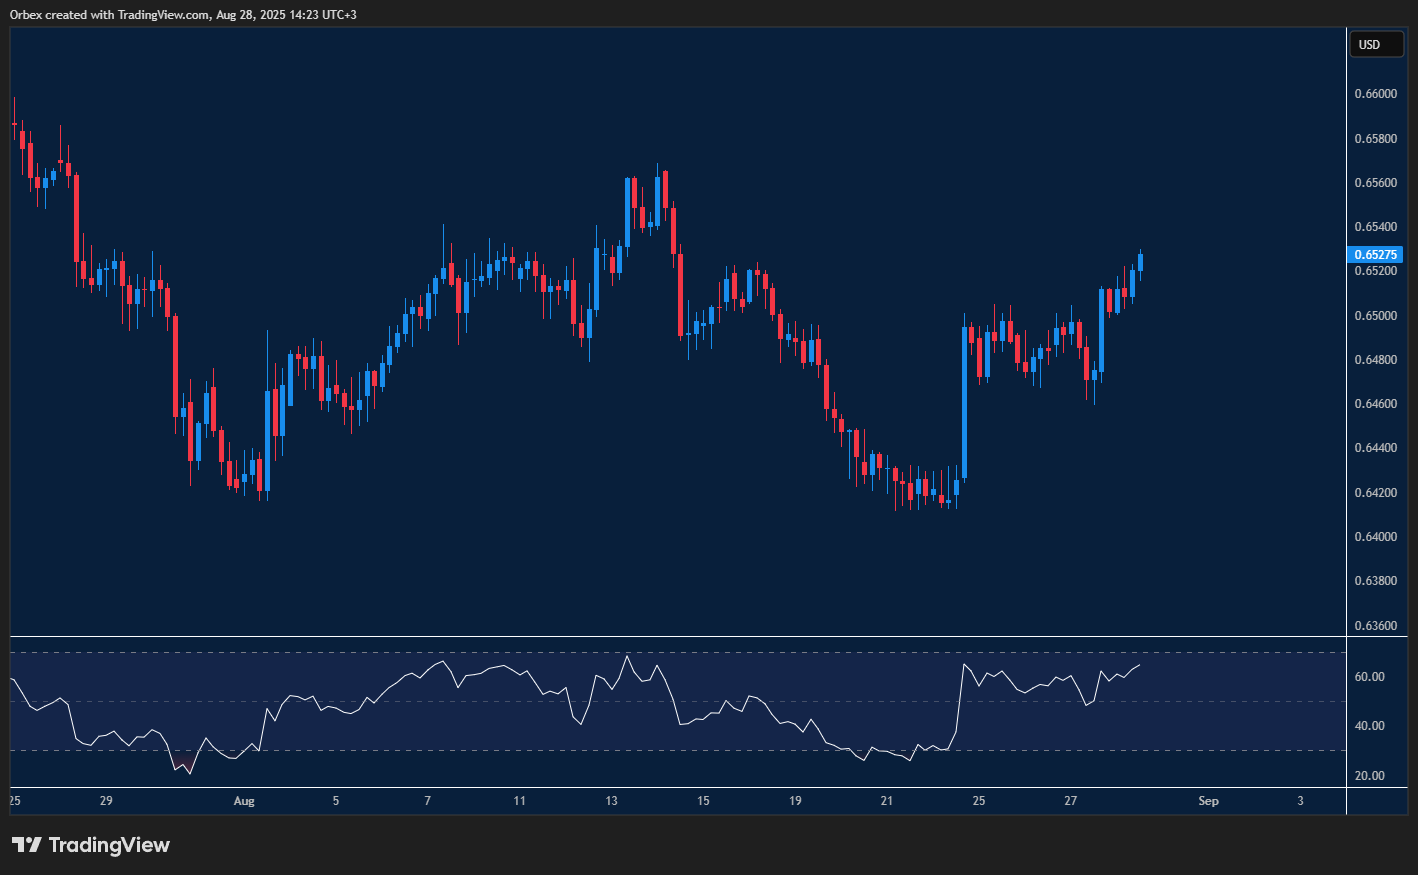Viewport: 1418px width, 875px height.
Task: Select the USD currency label on the price scale
Action: click(x=1377, y=44)
